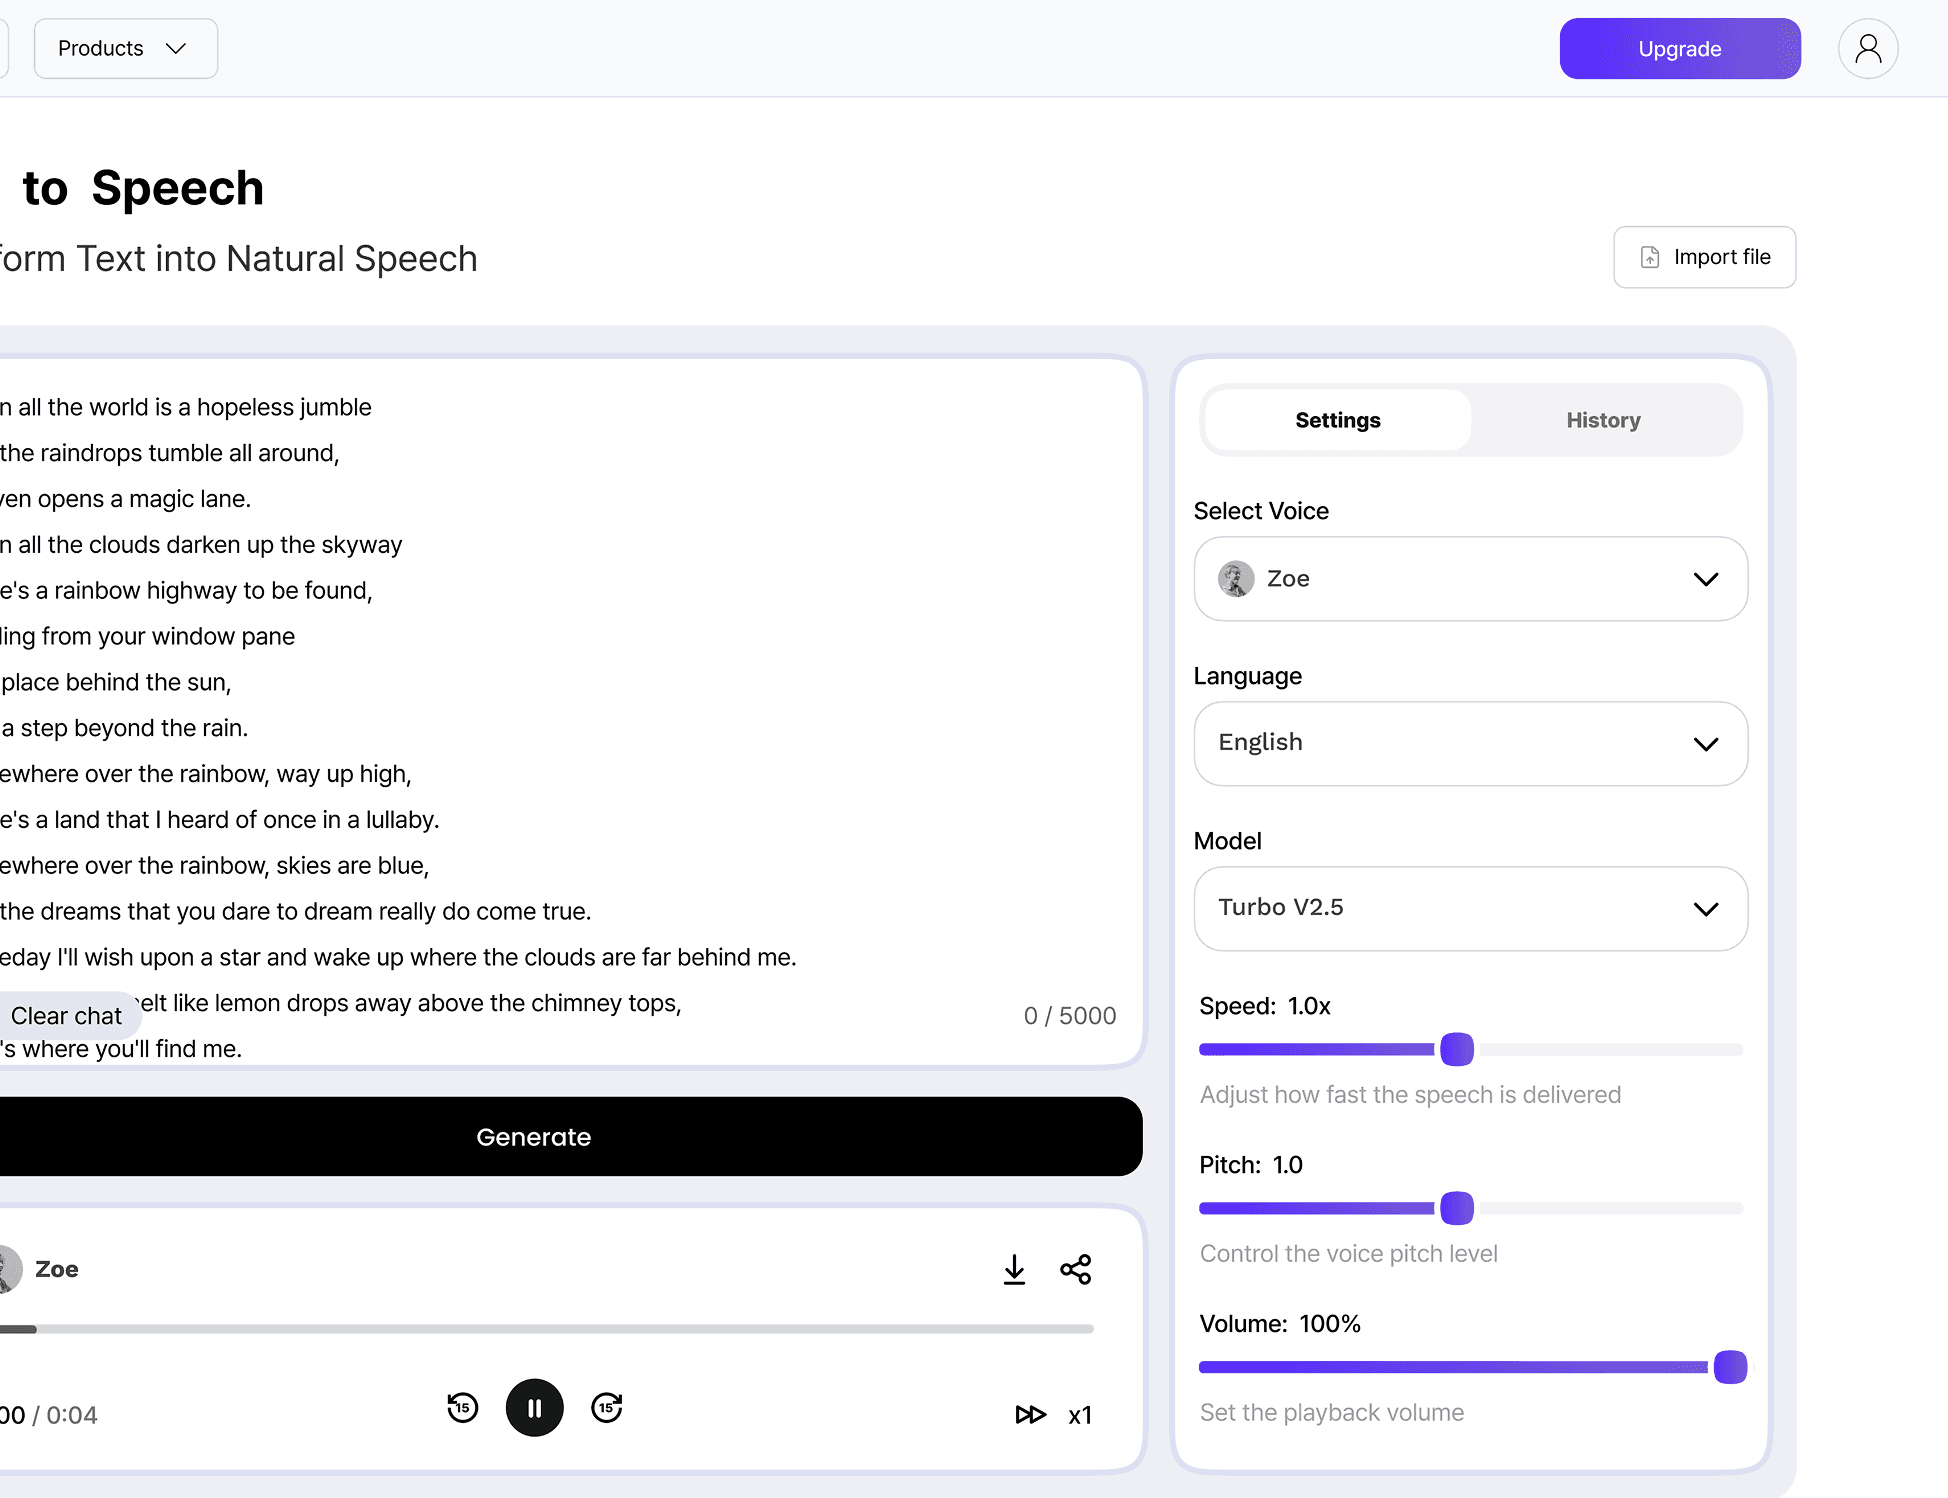Share the generated audio clip
This screenshot has height=1498, width=1948.
(x=1076, y=1269)
